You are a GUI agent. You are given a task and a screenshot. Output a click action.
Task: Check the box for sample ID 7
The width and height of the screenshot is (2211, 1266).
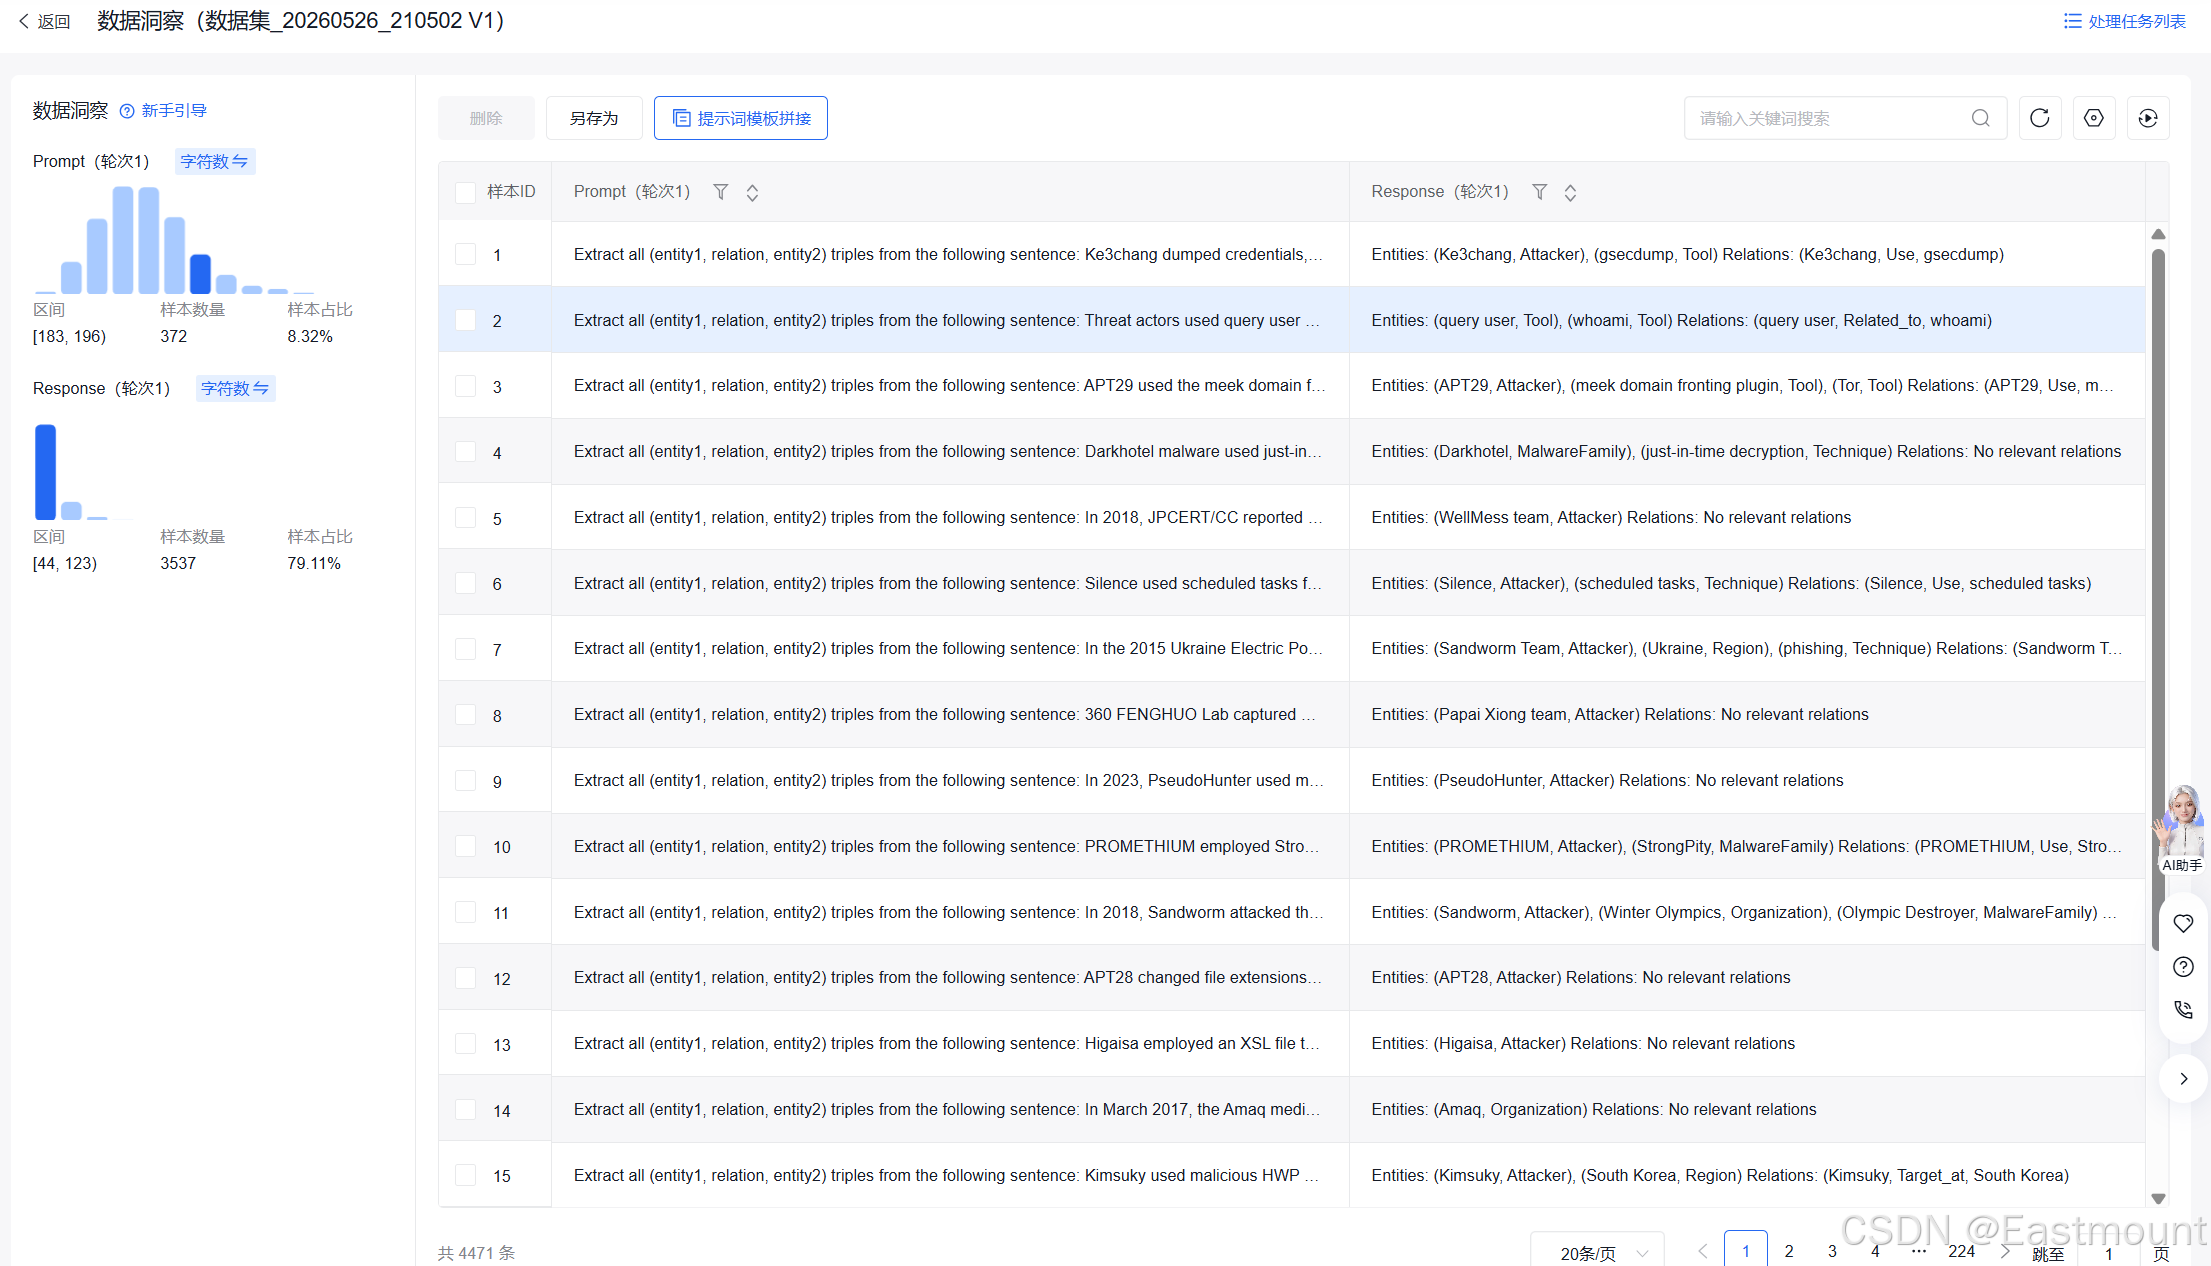click(465, 649)
